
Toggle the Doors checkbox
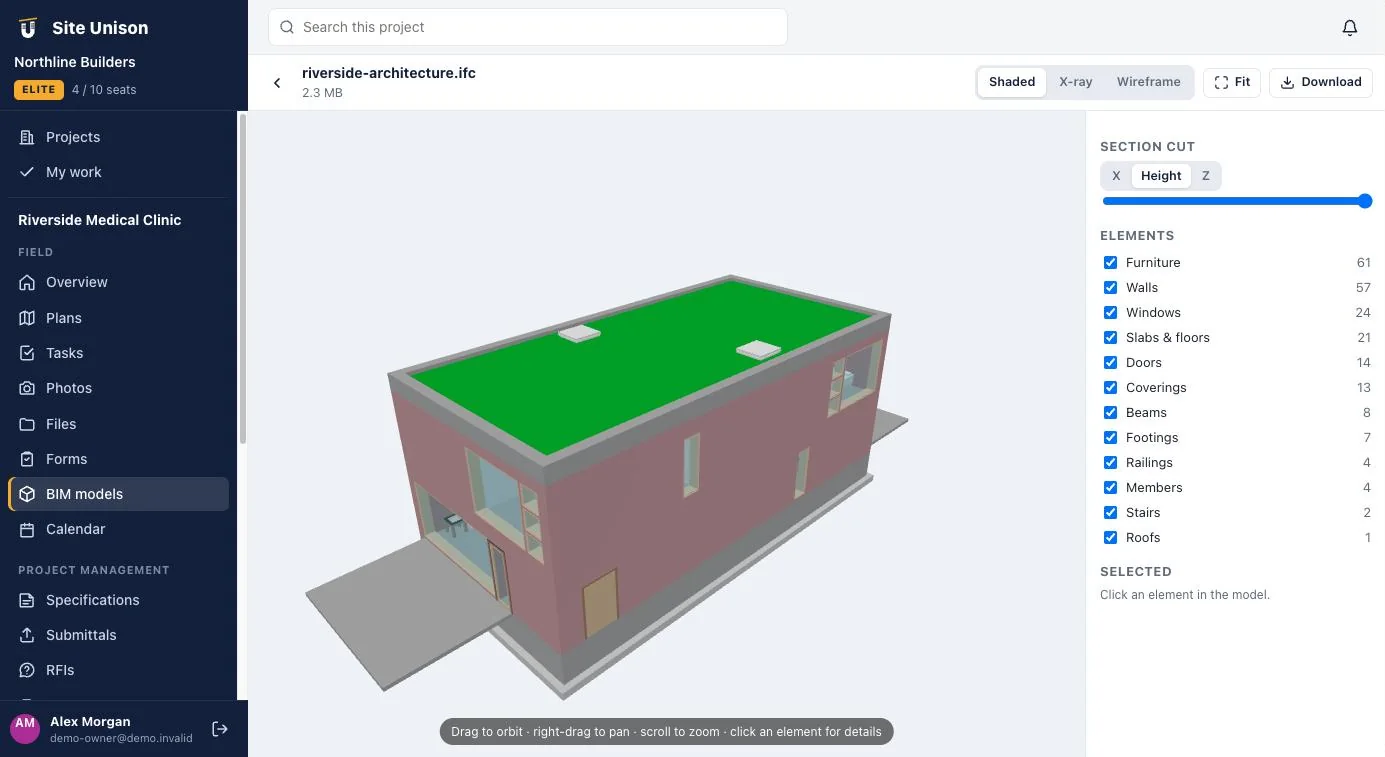pyautogui.click(x=1110, y=362)
